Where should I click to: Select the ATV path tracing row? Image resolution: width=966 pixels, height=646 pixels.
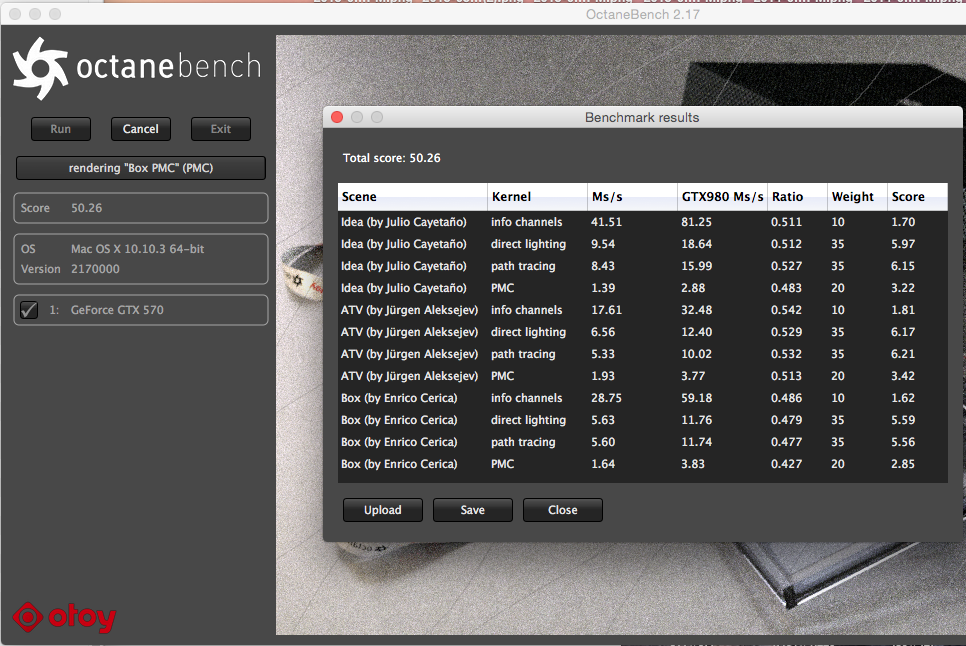pos(643,354)
